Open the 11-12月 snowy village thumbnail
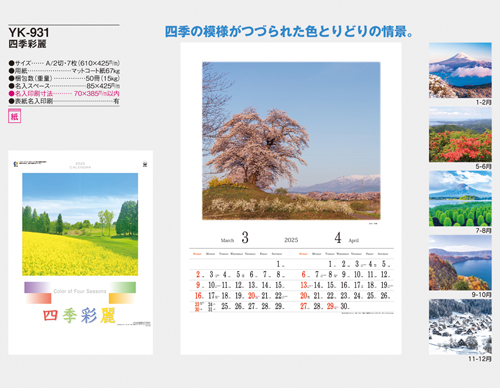Screen dimensions: 500x388 pos(460,327)
